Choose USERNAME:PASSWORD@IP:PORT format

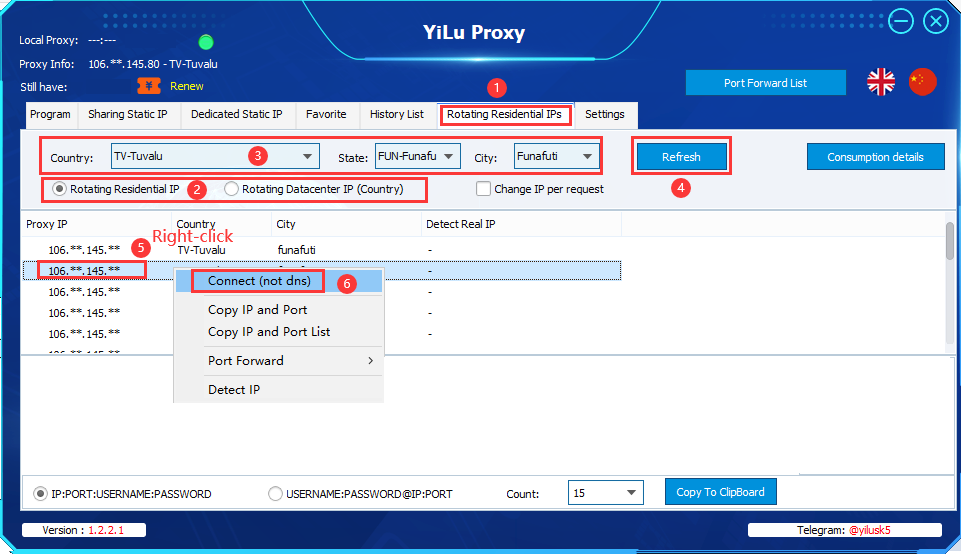click(275, 493)
